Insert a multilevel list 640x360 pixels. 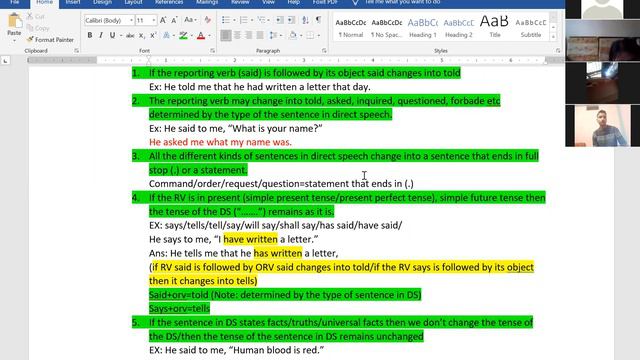pyautogui.click(x=262, y=20)
